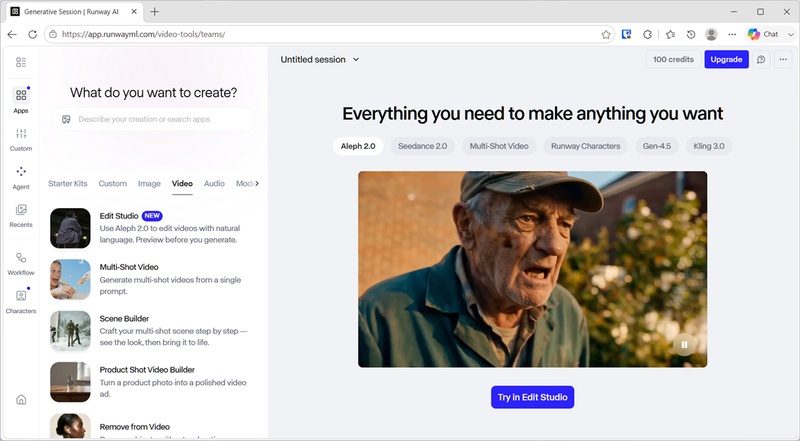800x441 pixels.
Task: Click the Edit Studio thumbnail
Action: pyautogui.click(x=70, y=228)
